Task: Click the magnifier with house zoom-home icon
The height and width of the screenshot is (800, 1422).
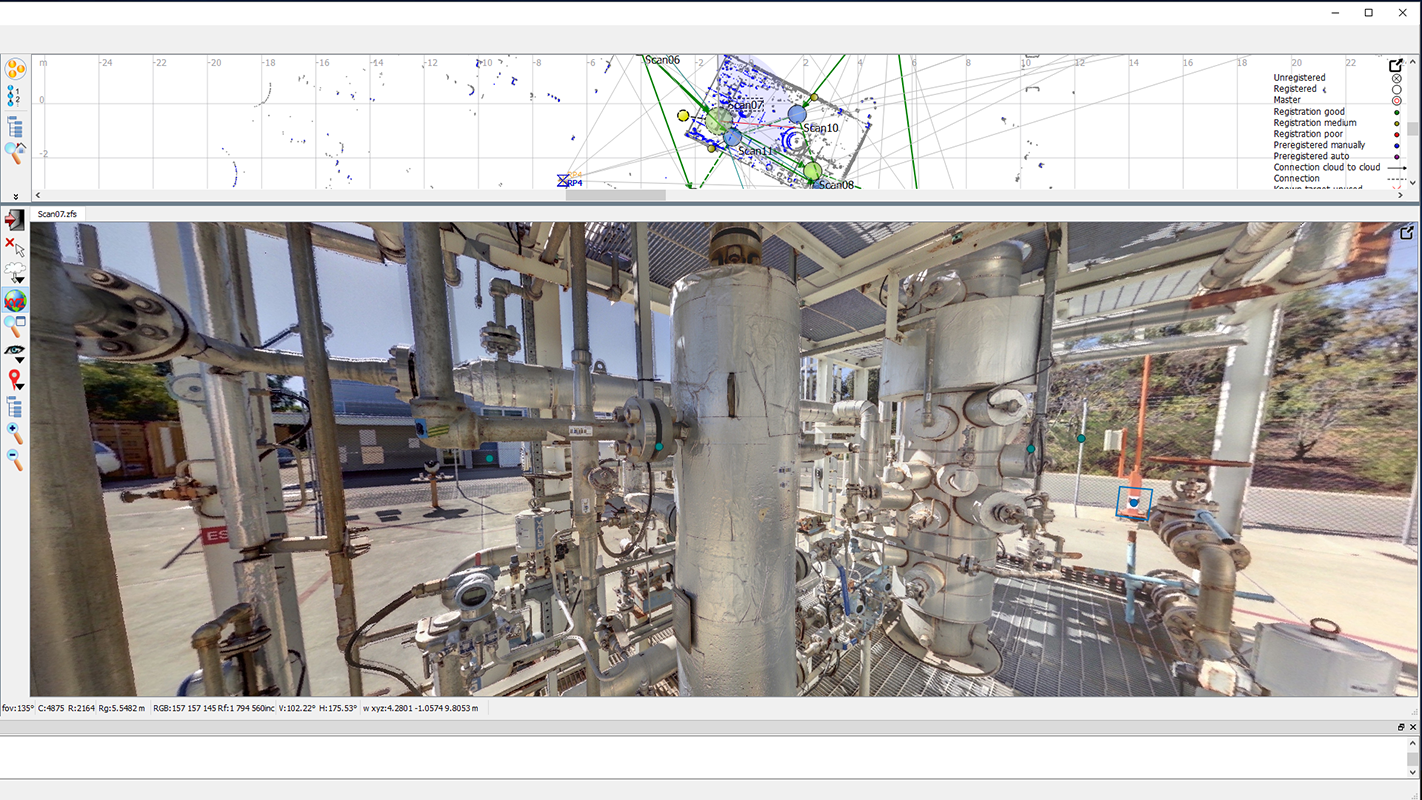Action: (15, 153)
